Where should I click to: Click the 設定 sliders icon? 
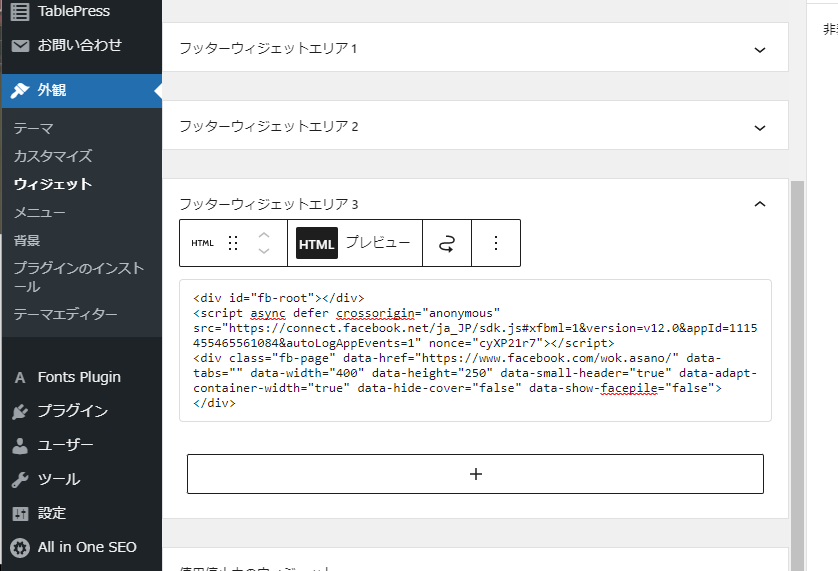click(x=20, y=514)
